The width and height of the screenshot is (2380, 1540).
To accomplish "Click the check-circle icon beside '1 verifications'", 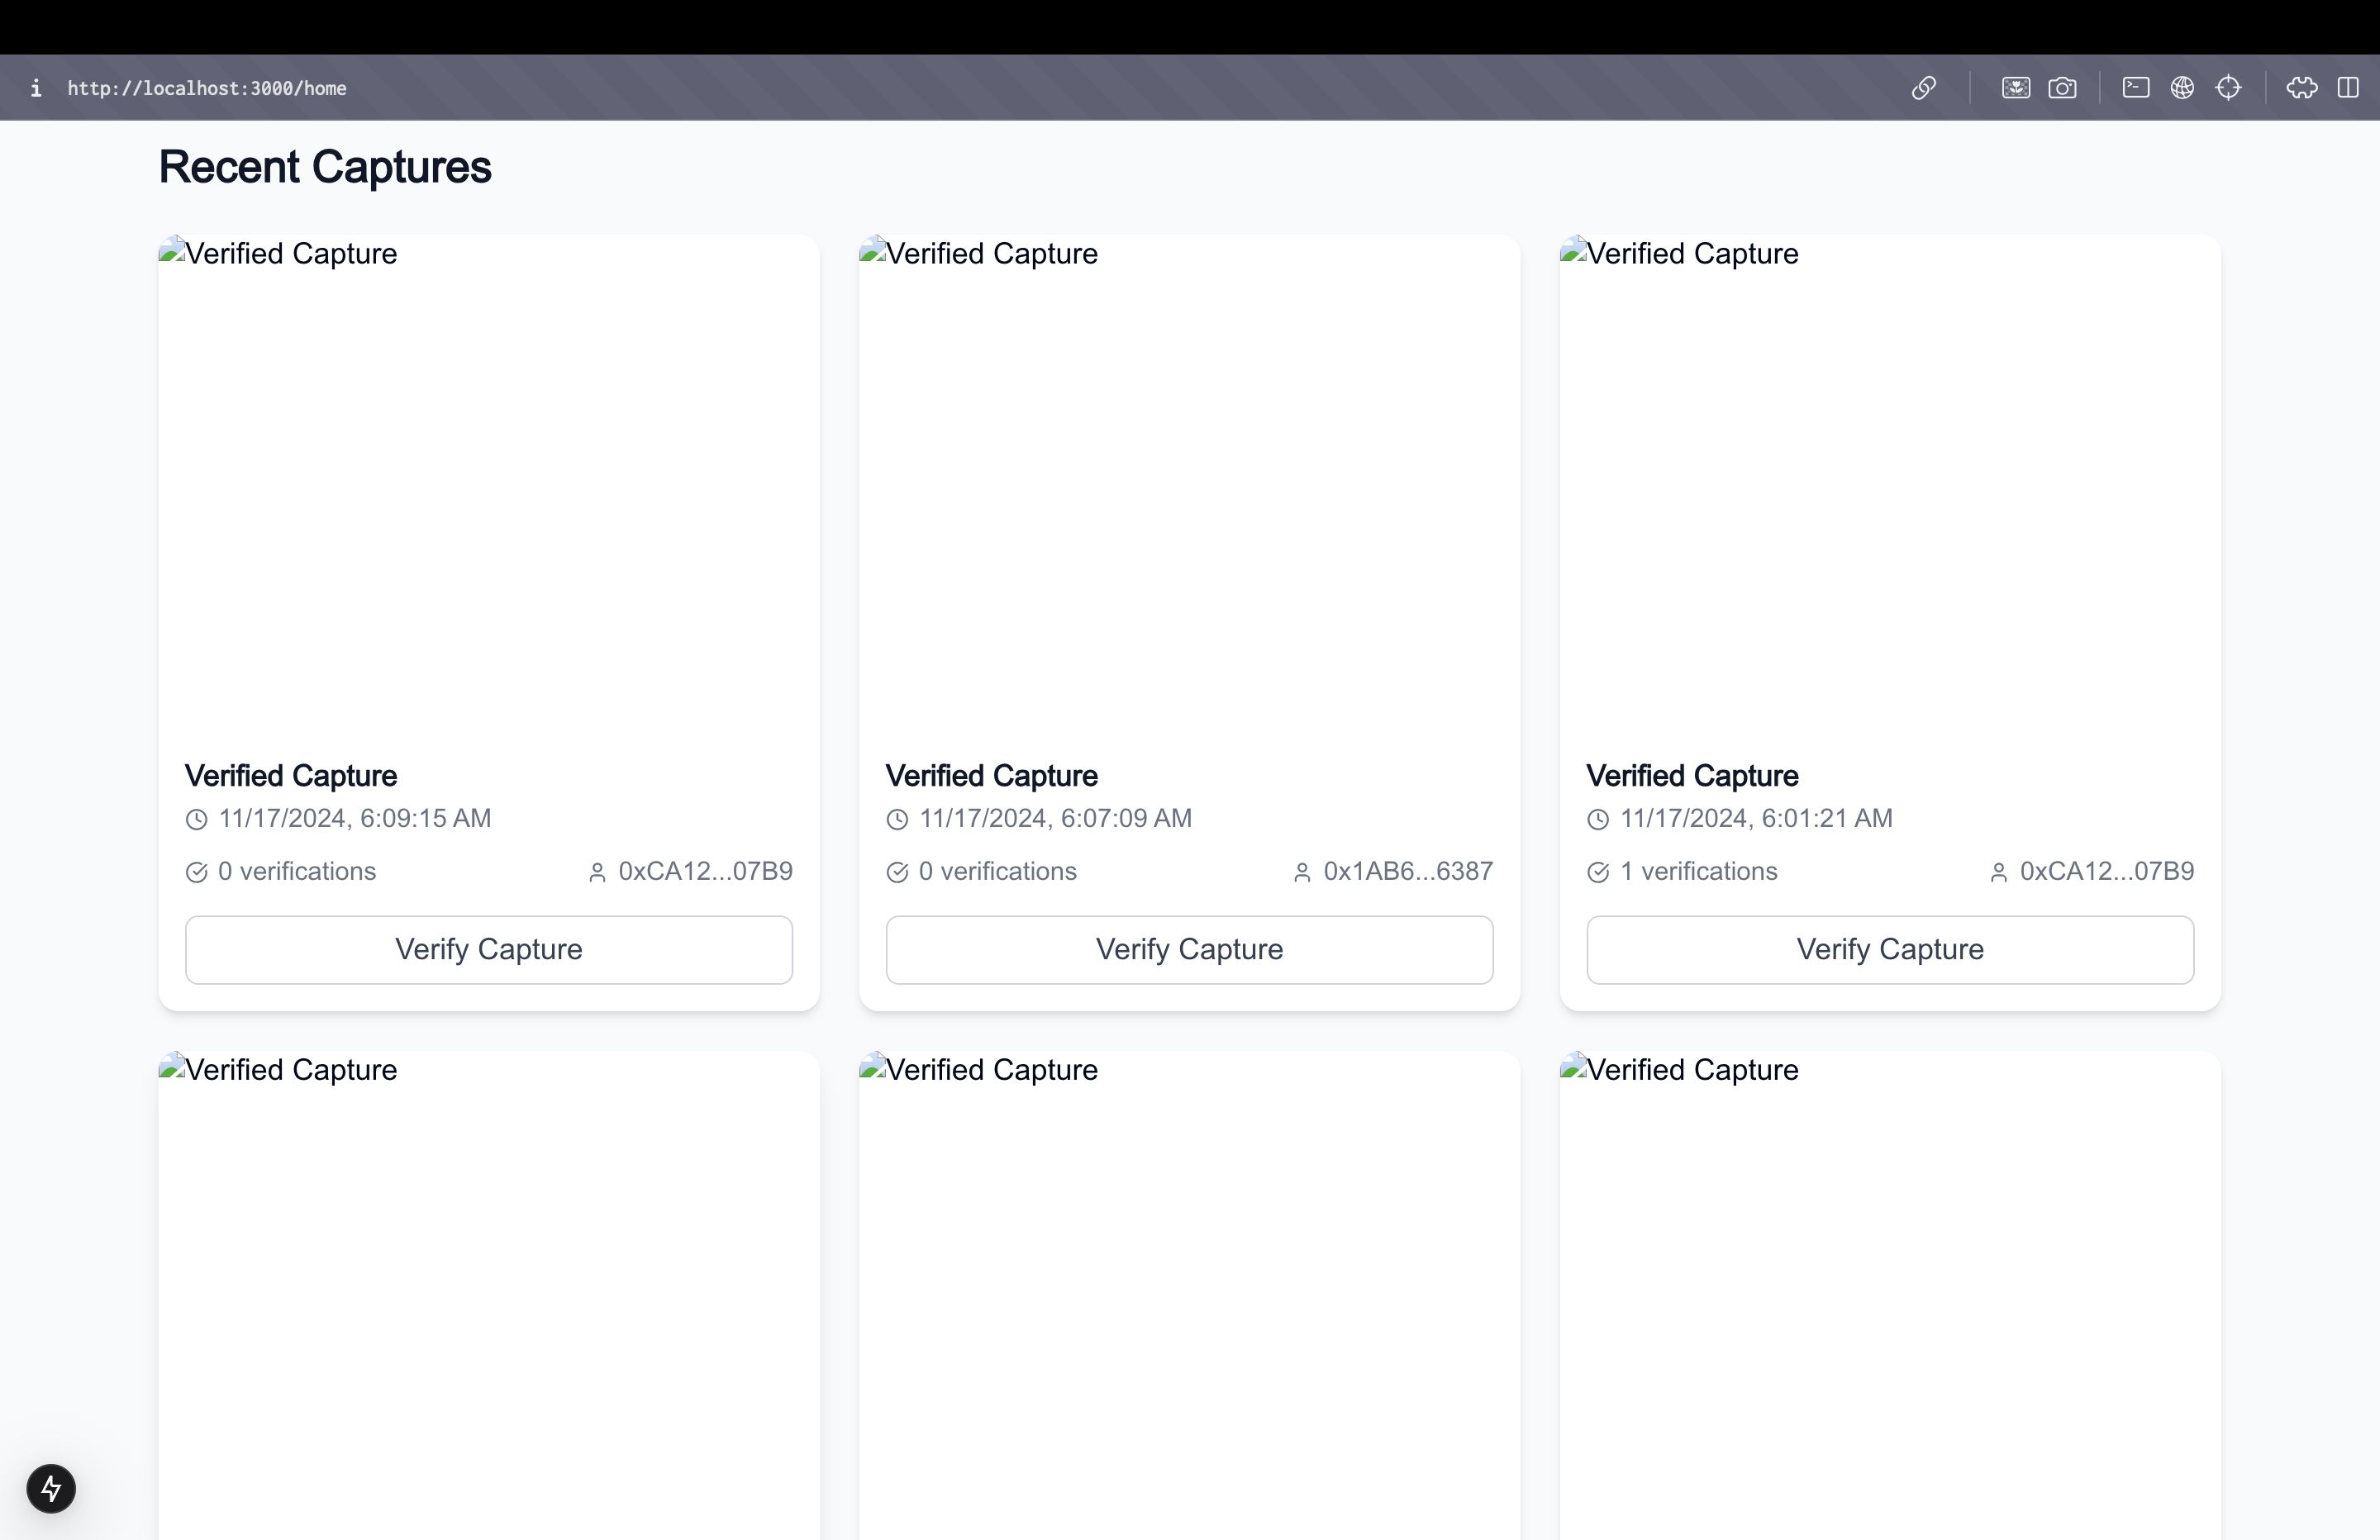I will (x=1599, y=872).
